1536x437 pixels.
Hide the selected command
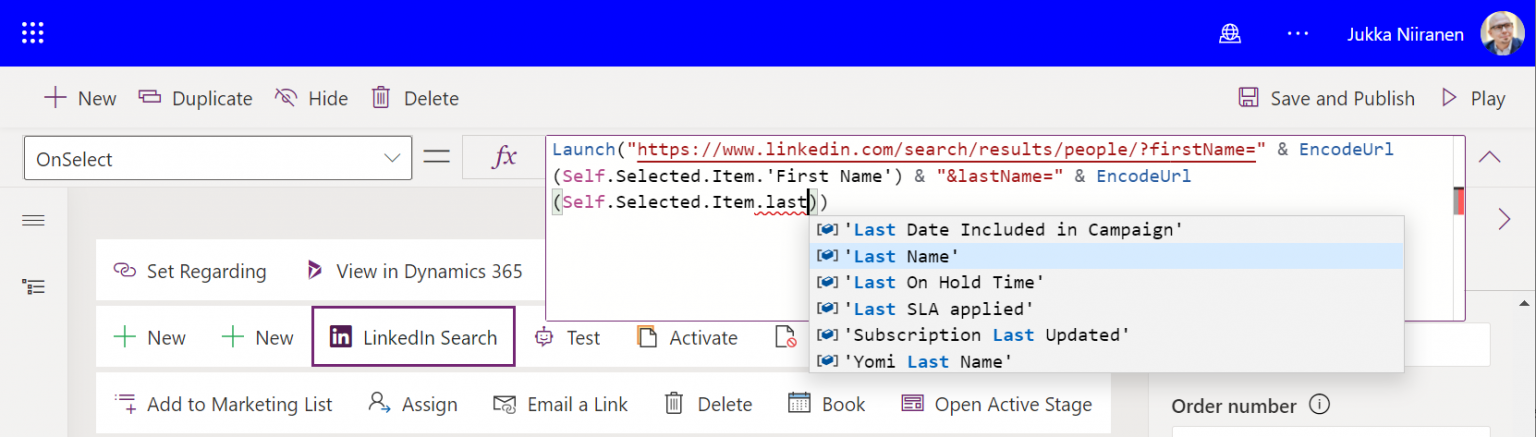(311, 98)
